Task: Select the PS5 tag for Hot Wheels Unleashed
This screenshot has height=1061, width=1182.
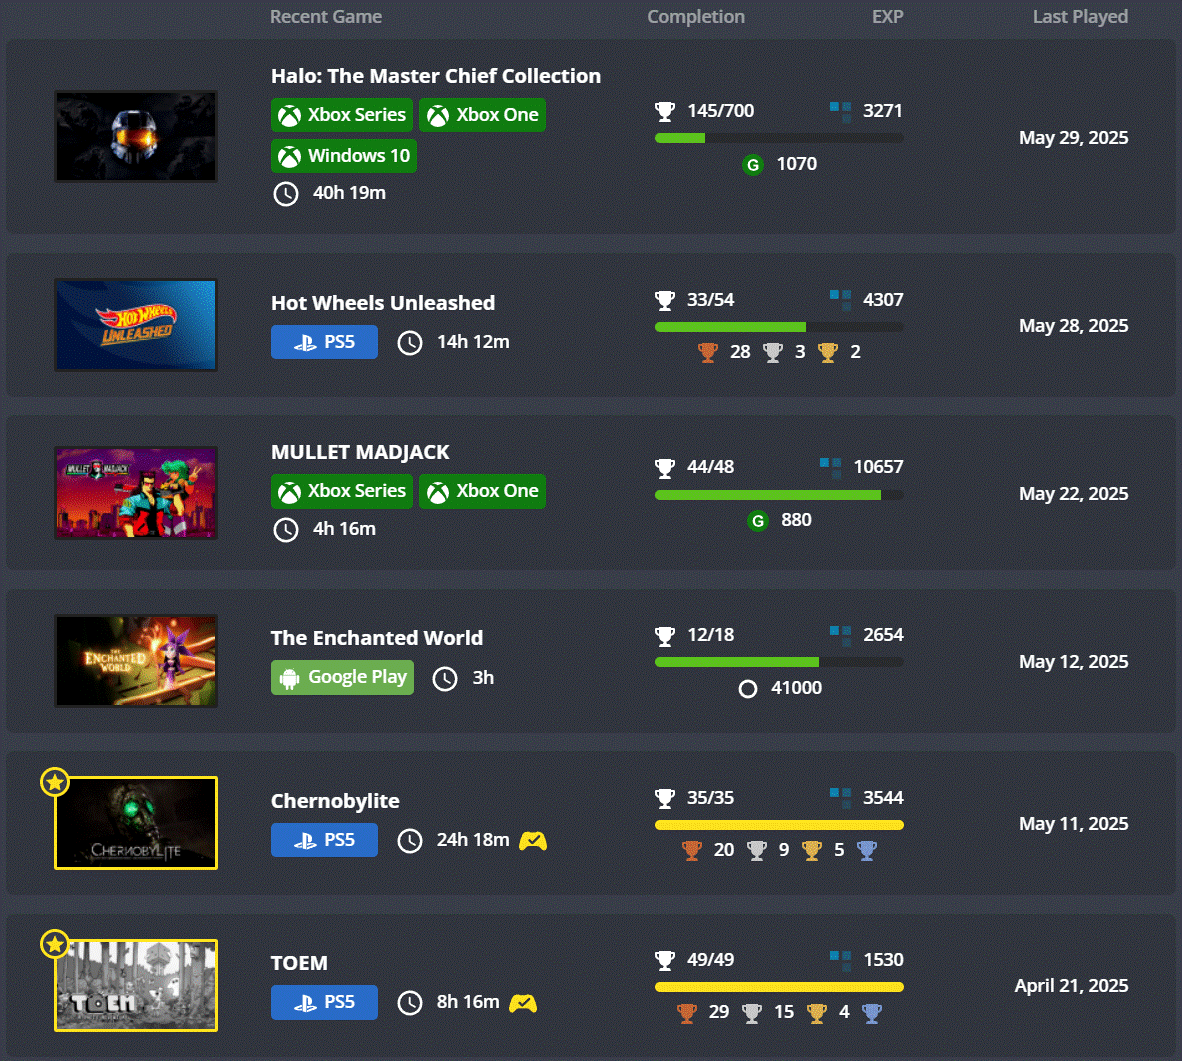Action: click(x=324, y=342)
